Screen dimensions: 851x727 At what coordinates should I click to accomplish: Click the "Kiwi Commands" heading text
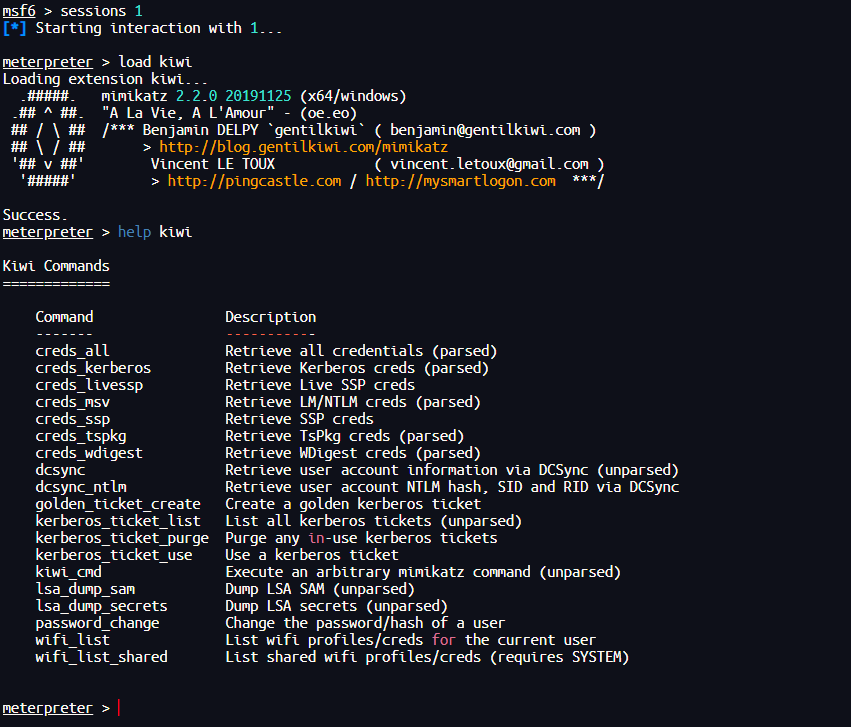coord(56,266)
